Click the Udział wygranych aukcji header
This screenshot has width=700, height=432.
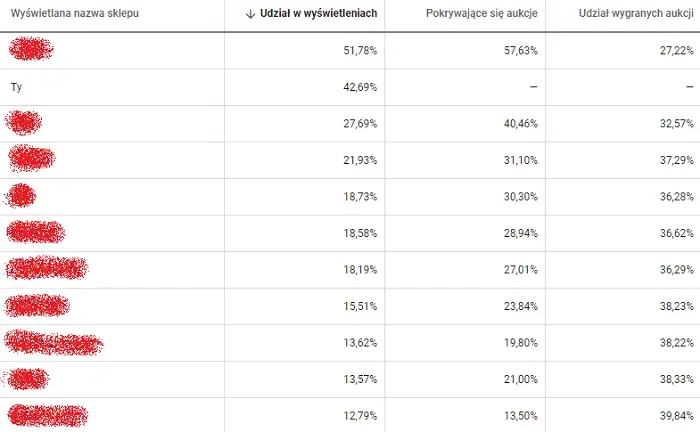635,15
